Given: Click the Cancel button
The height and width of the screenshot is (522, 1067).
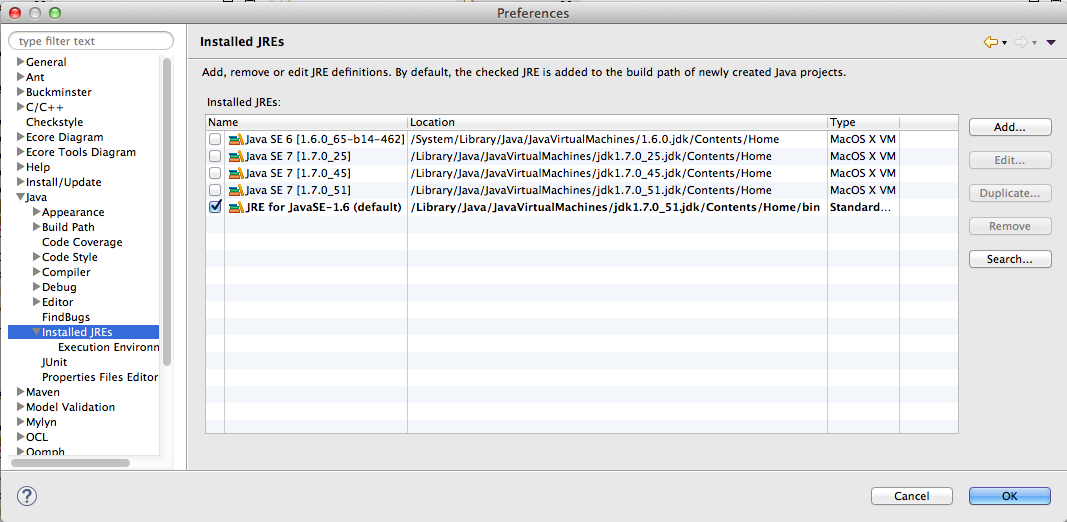Looking at the screenshot, I should 912,496.
